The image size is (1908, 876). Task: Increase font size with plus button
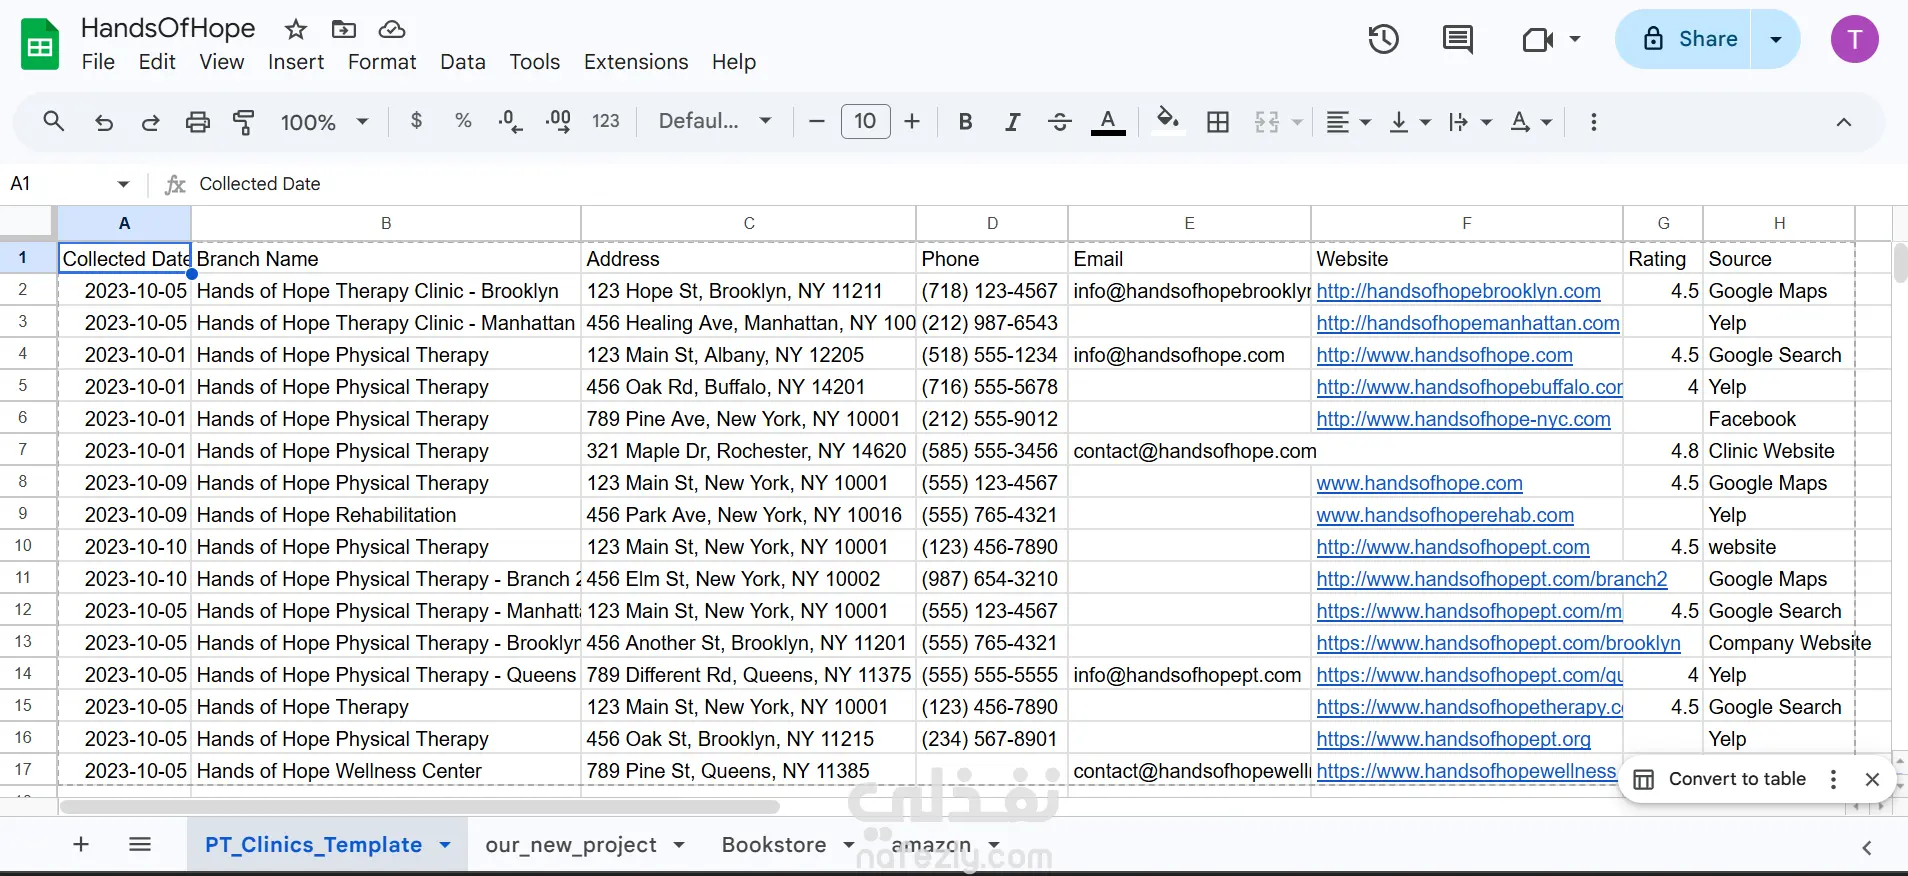click(912, 122)
